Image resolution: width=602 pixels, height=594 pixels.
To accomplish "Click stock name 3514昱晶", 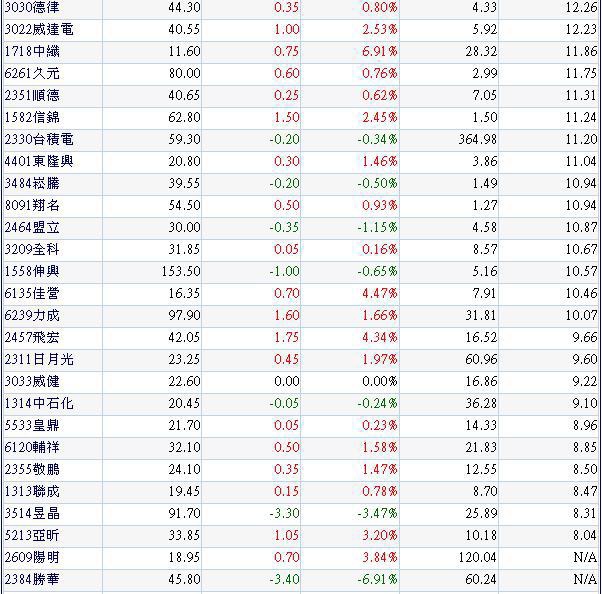I will tap(32, 513).
